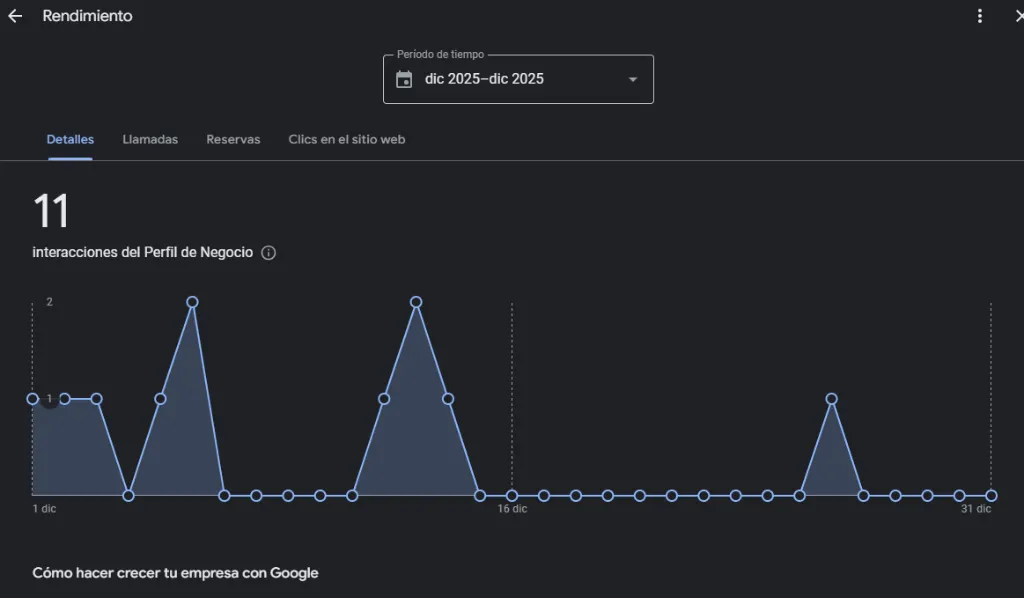Click the info icon next to interacciones label
The height and width of the screenshot is (598, 1024).
pos(268,253)
